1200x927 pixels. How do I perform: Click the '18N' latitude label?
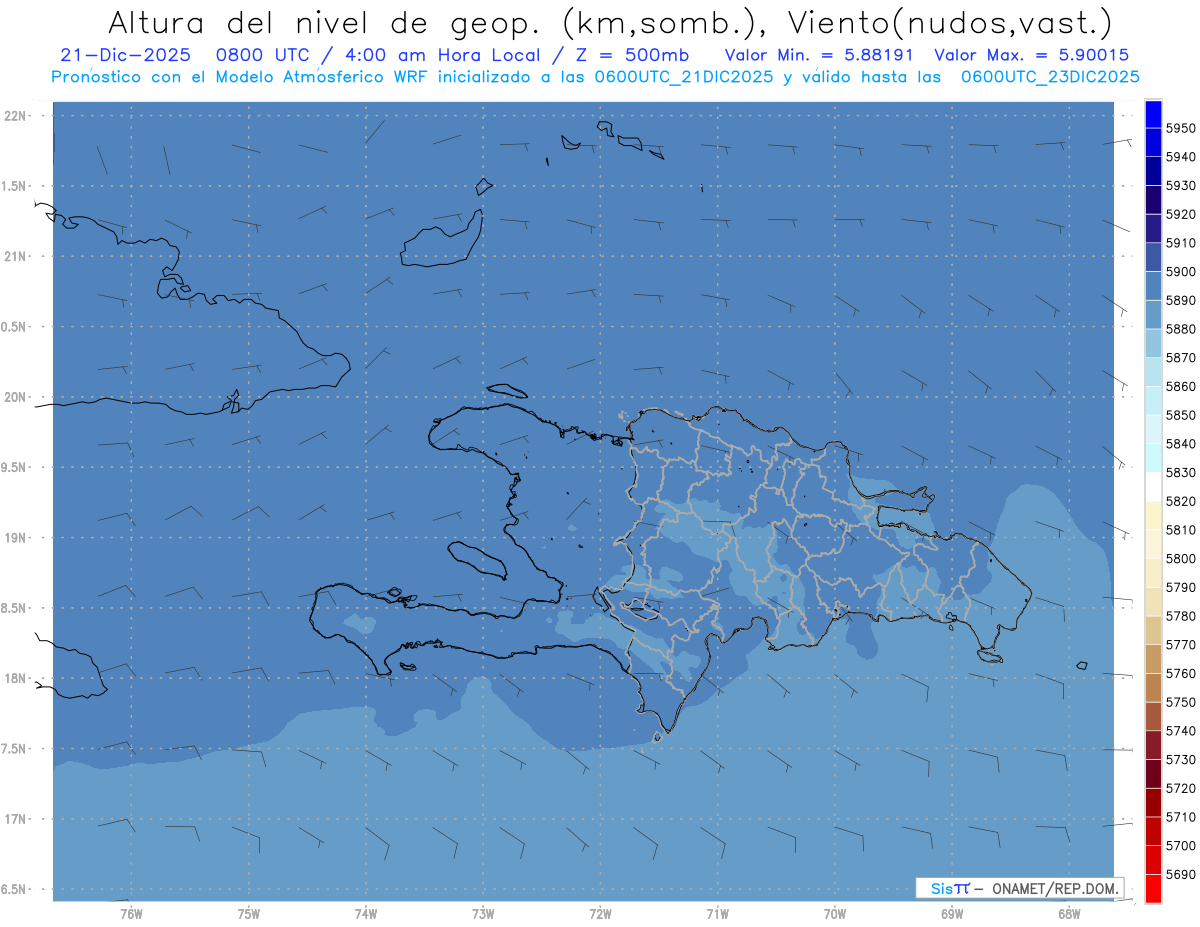(17, 679)
